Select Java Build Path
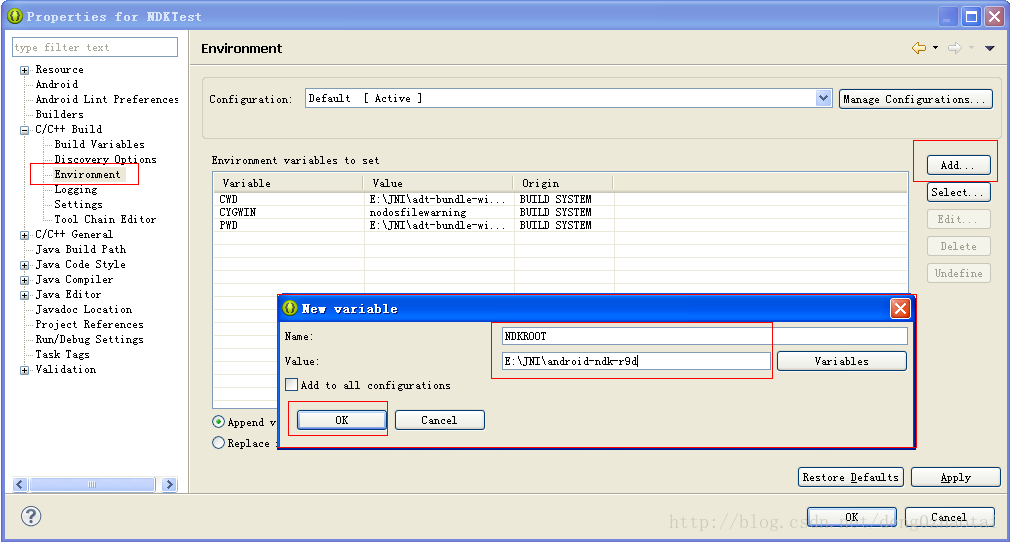 (81, 249)
